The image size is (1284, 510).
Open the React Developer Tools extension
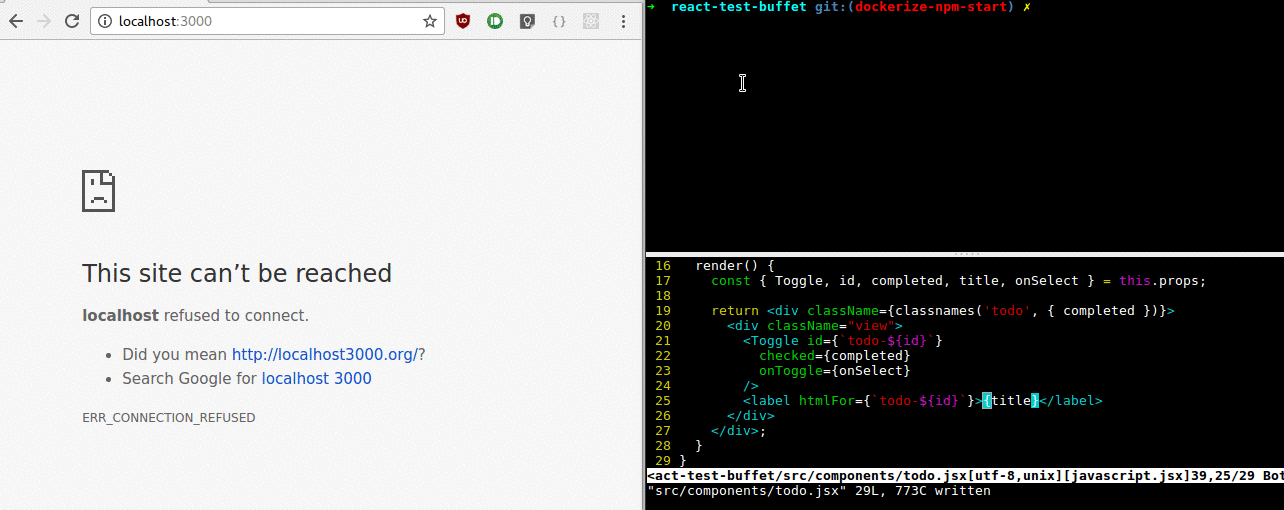pos(591,21)
